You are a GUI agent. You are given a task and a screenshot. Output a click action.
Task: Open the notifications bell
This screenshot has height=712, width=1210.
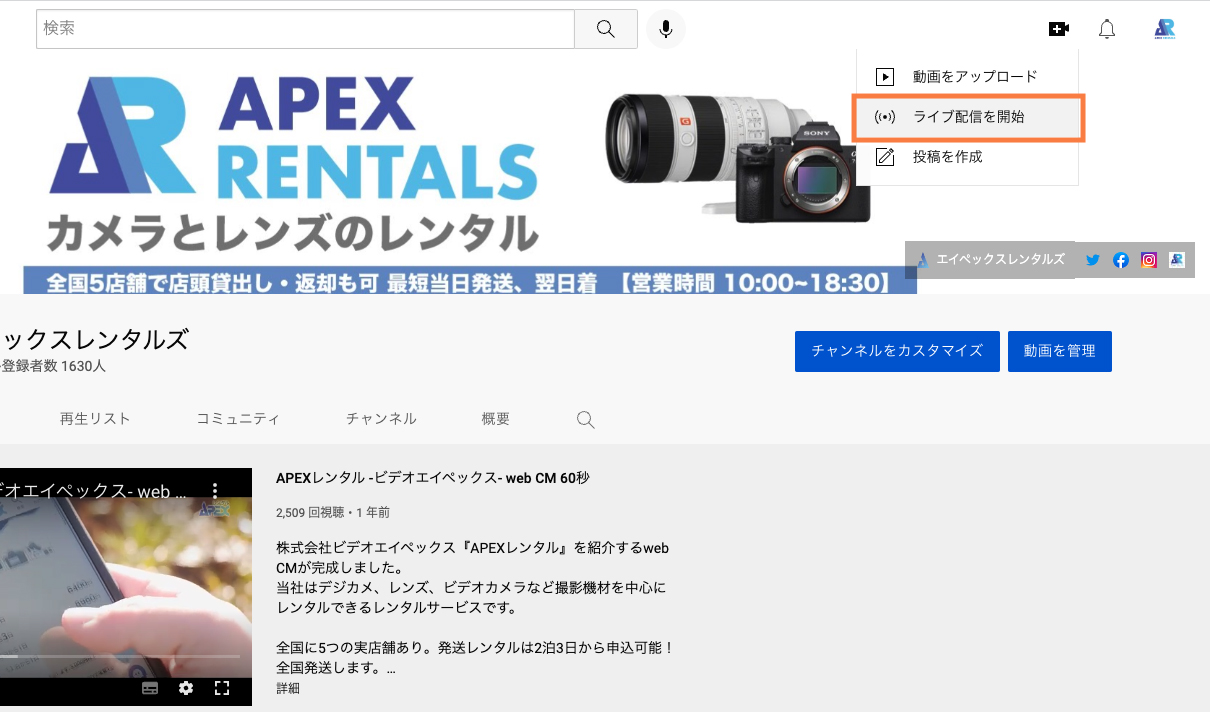[x=1107, y=28]
